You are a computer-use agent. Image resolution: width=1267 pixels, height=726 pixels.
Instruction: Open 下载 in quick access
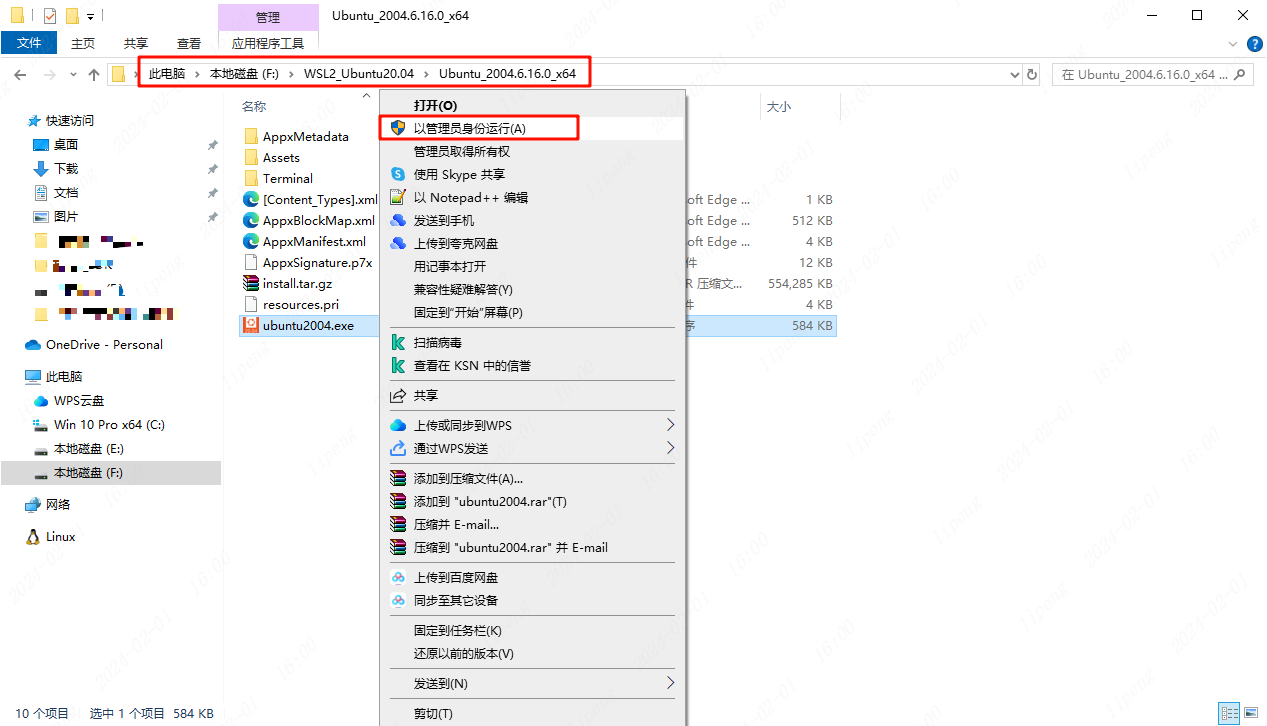66,168
